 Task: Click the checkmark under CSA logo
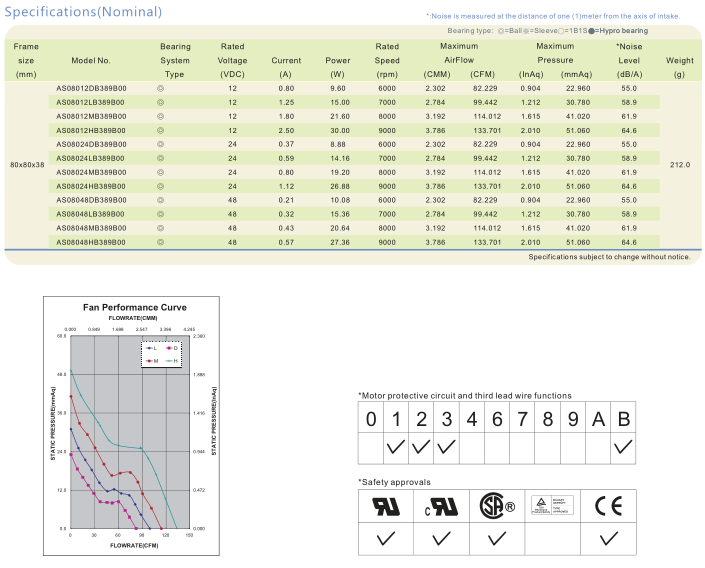497,538
